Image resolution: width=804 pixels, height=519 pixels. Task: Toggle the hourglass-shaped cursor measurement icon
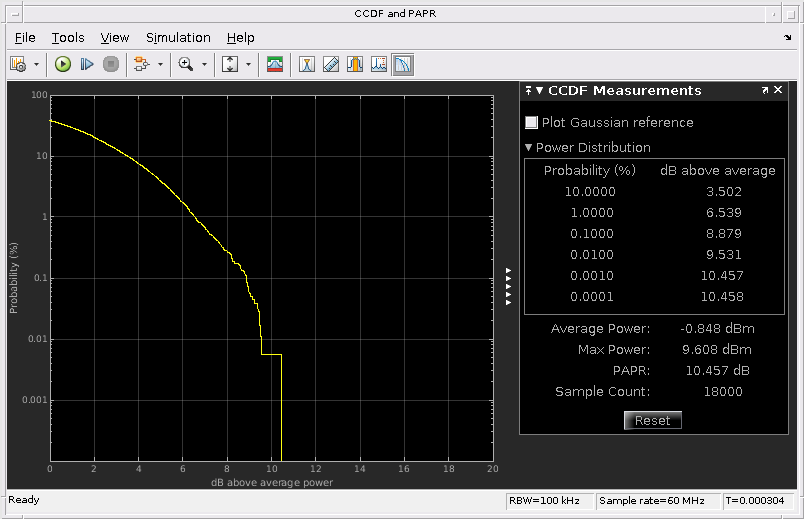coord(307,65)
